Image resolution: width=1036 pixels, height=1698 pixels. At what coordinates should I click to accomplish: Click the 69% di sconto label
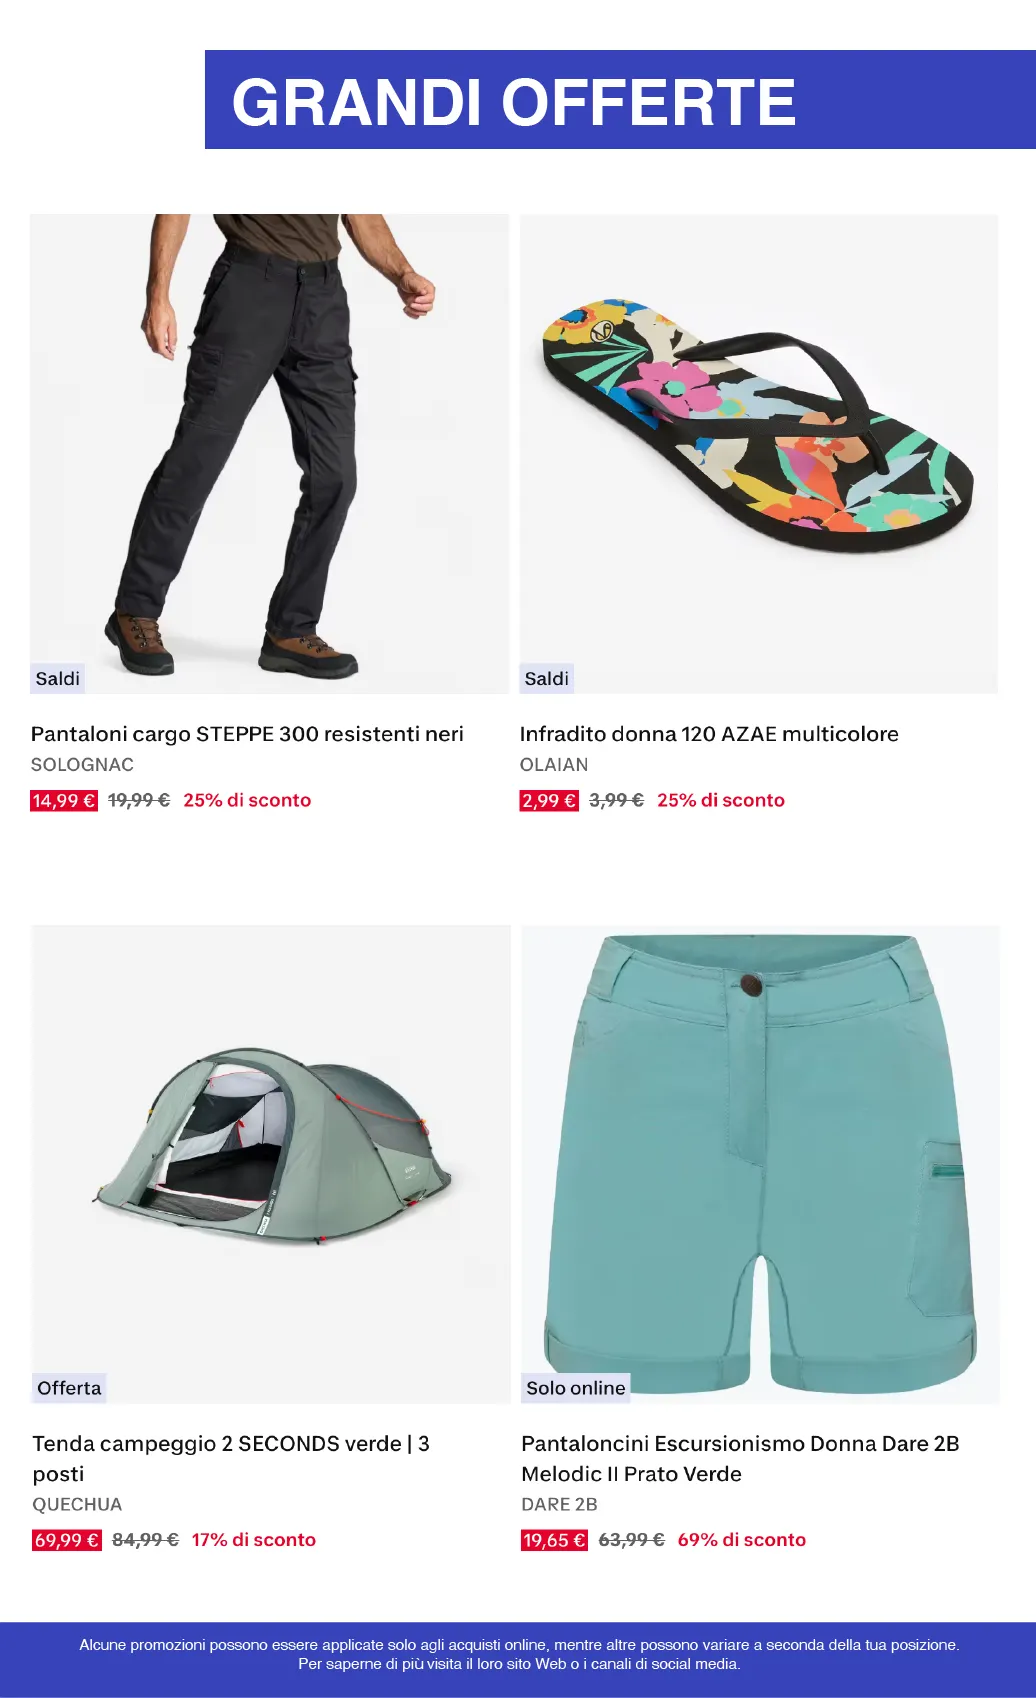coord(742,1540)
